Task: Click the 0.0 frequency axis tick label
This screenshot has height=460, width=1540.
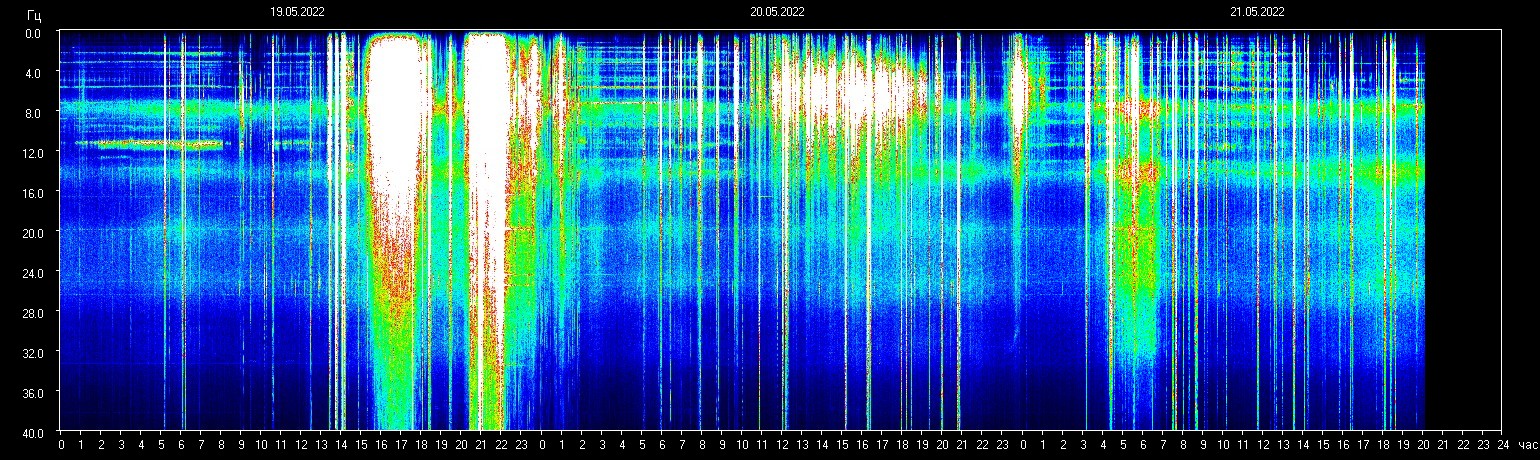Action: coord(33,33)
